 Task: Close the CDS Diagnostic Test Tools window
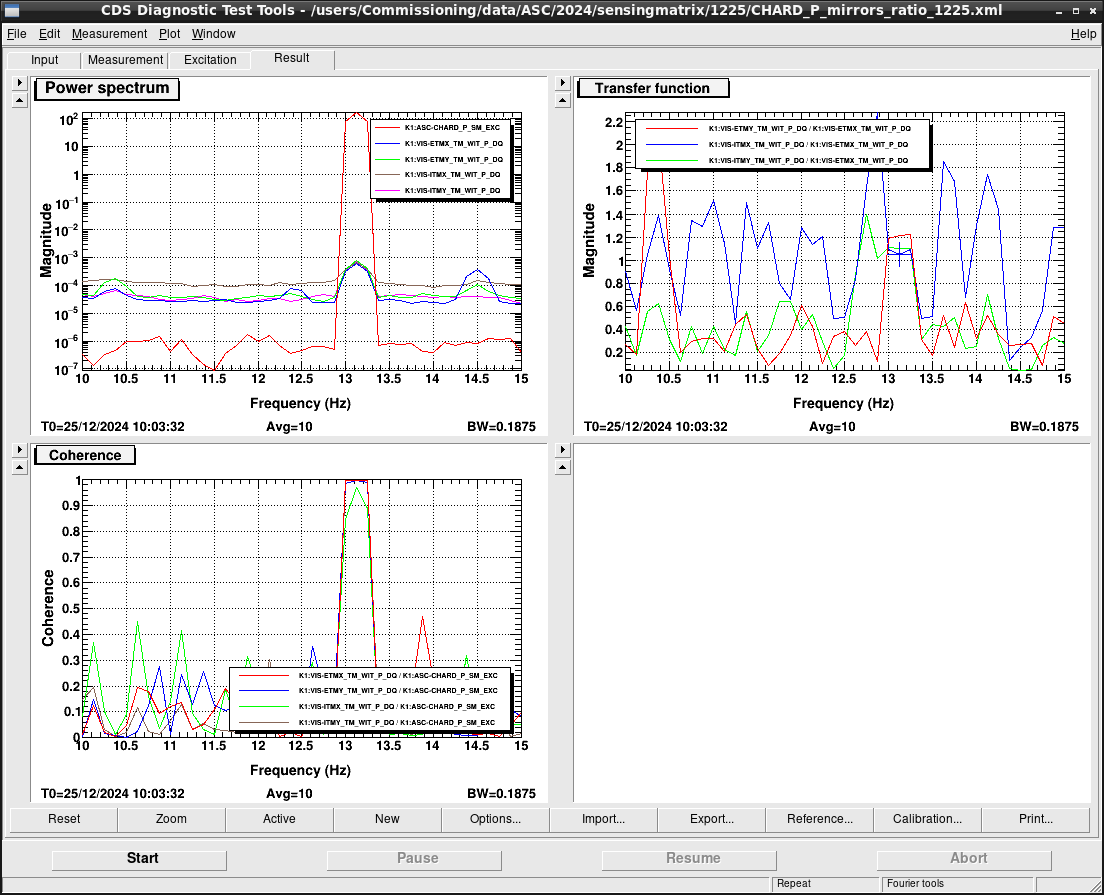pos(1091,11)
